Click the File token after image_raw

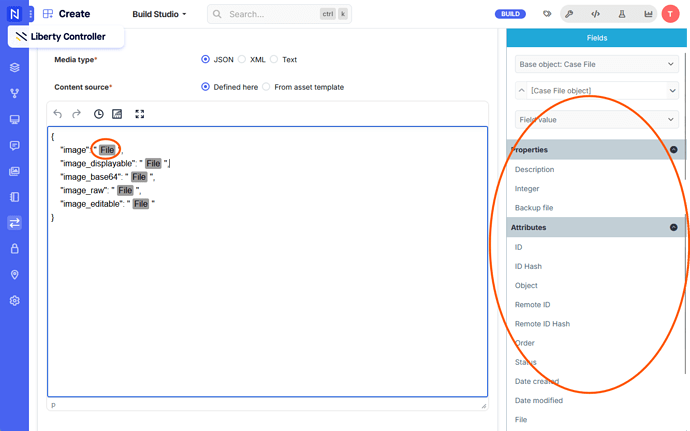[125, 190]
